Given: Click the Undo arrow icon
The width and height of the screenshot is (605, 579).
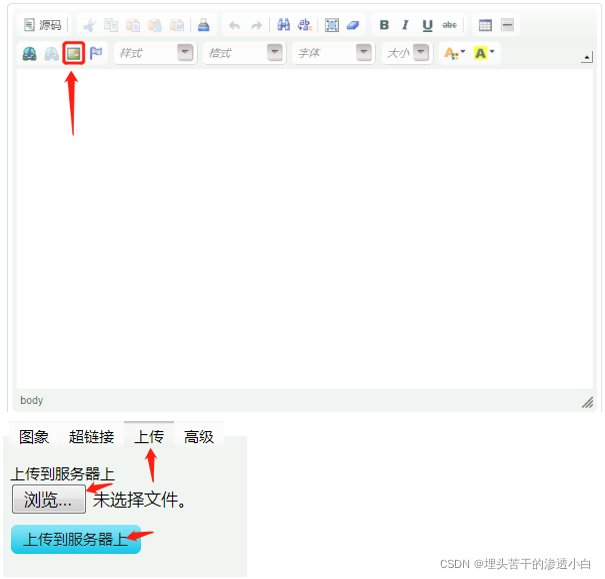Looking at the screenshot, I should (234, 25).
